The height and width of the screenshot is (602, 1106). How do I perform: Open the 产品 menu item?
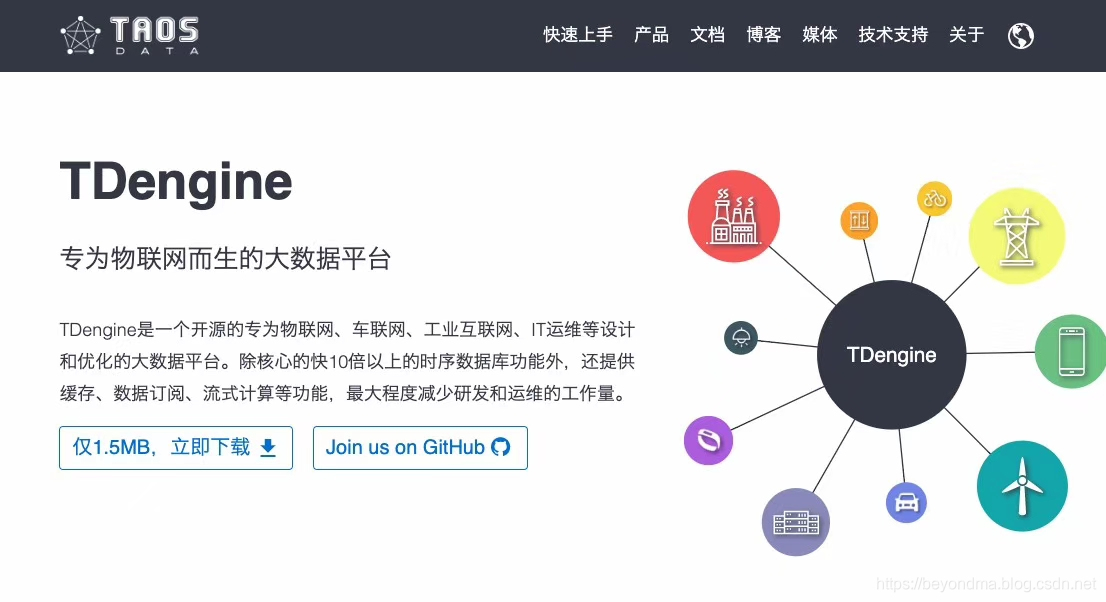click(x=651, y=35)
